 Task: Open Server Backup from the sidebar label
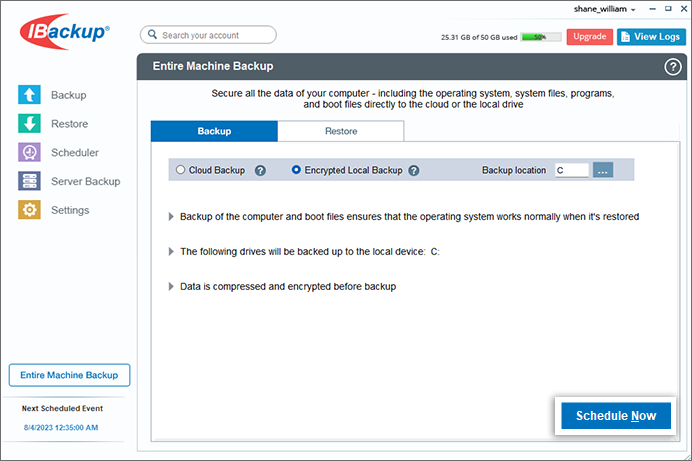[x=86, y=181]
